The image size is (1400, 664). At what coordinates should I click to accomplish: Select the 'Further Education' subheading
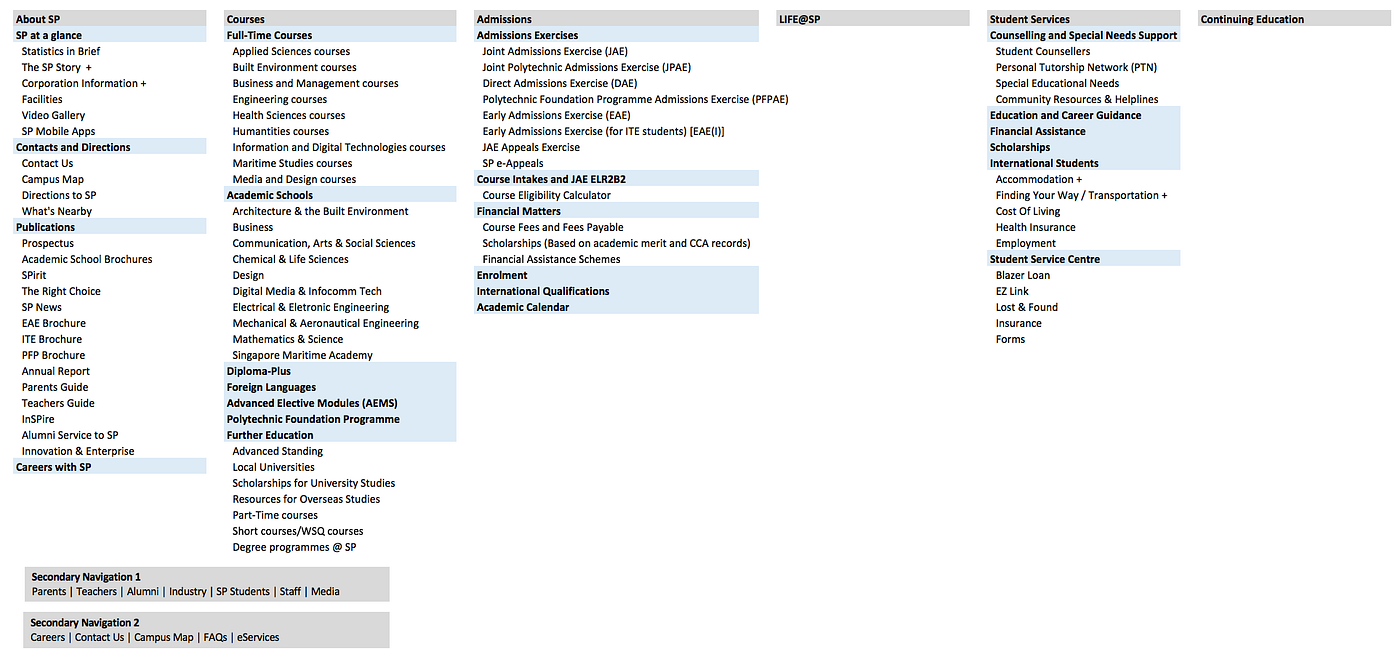340,435
